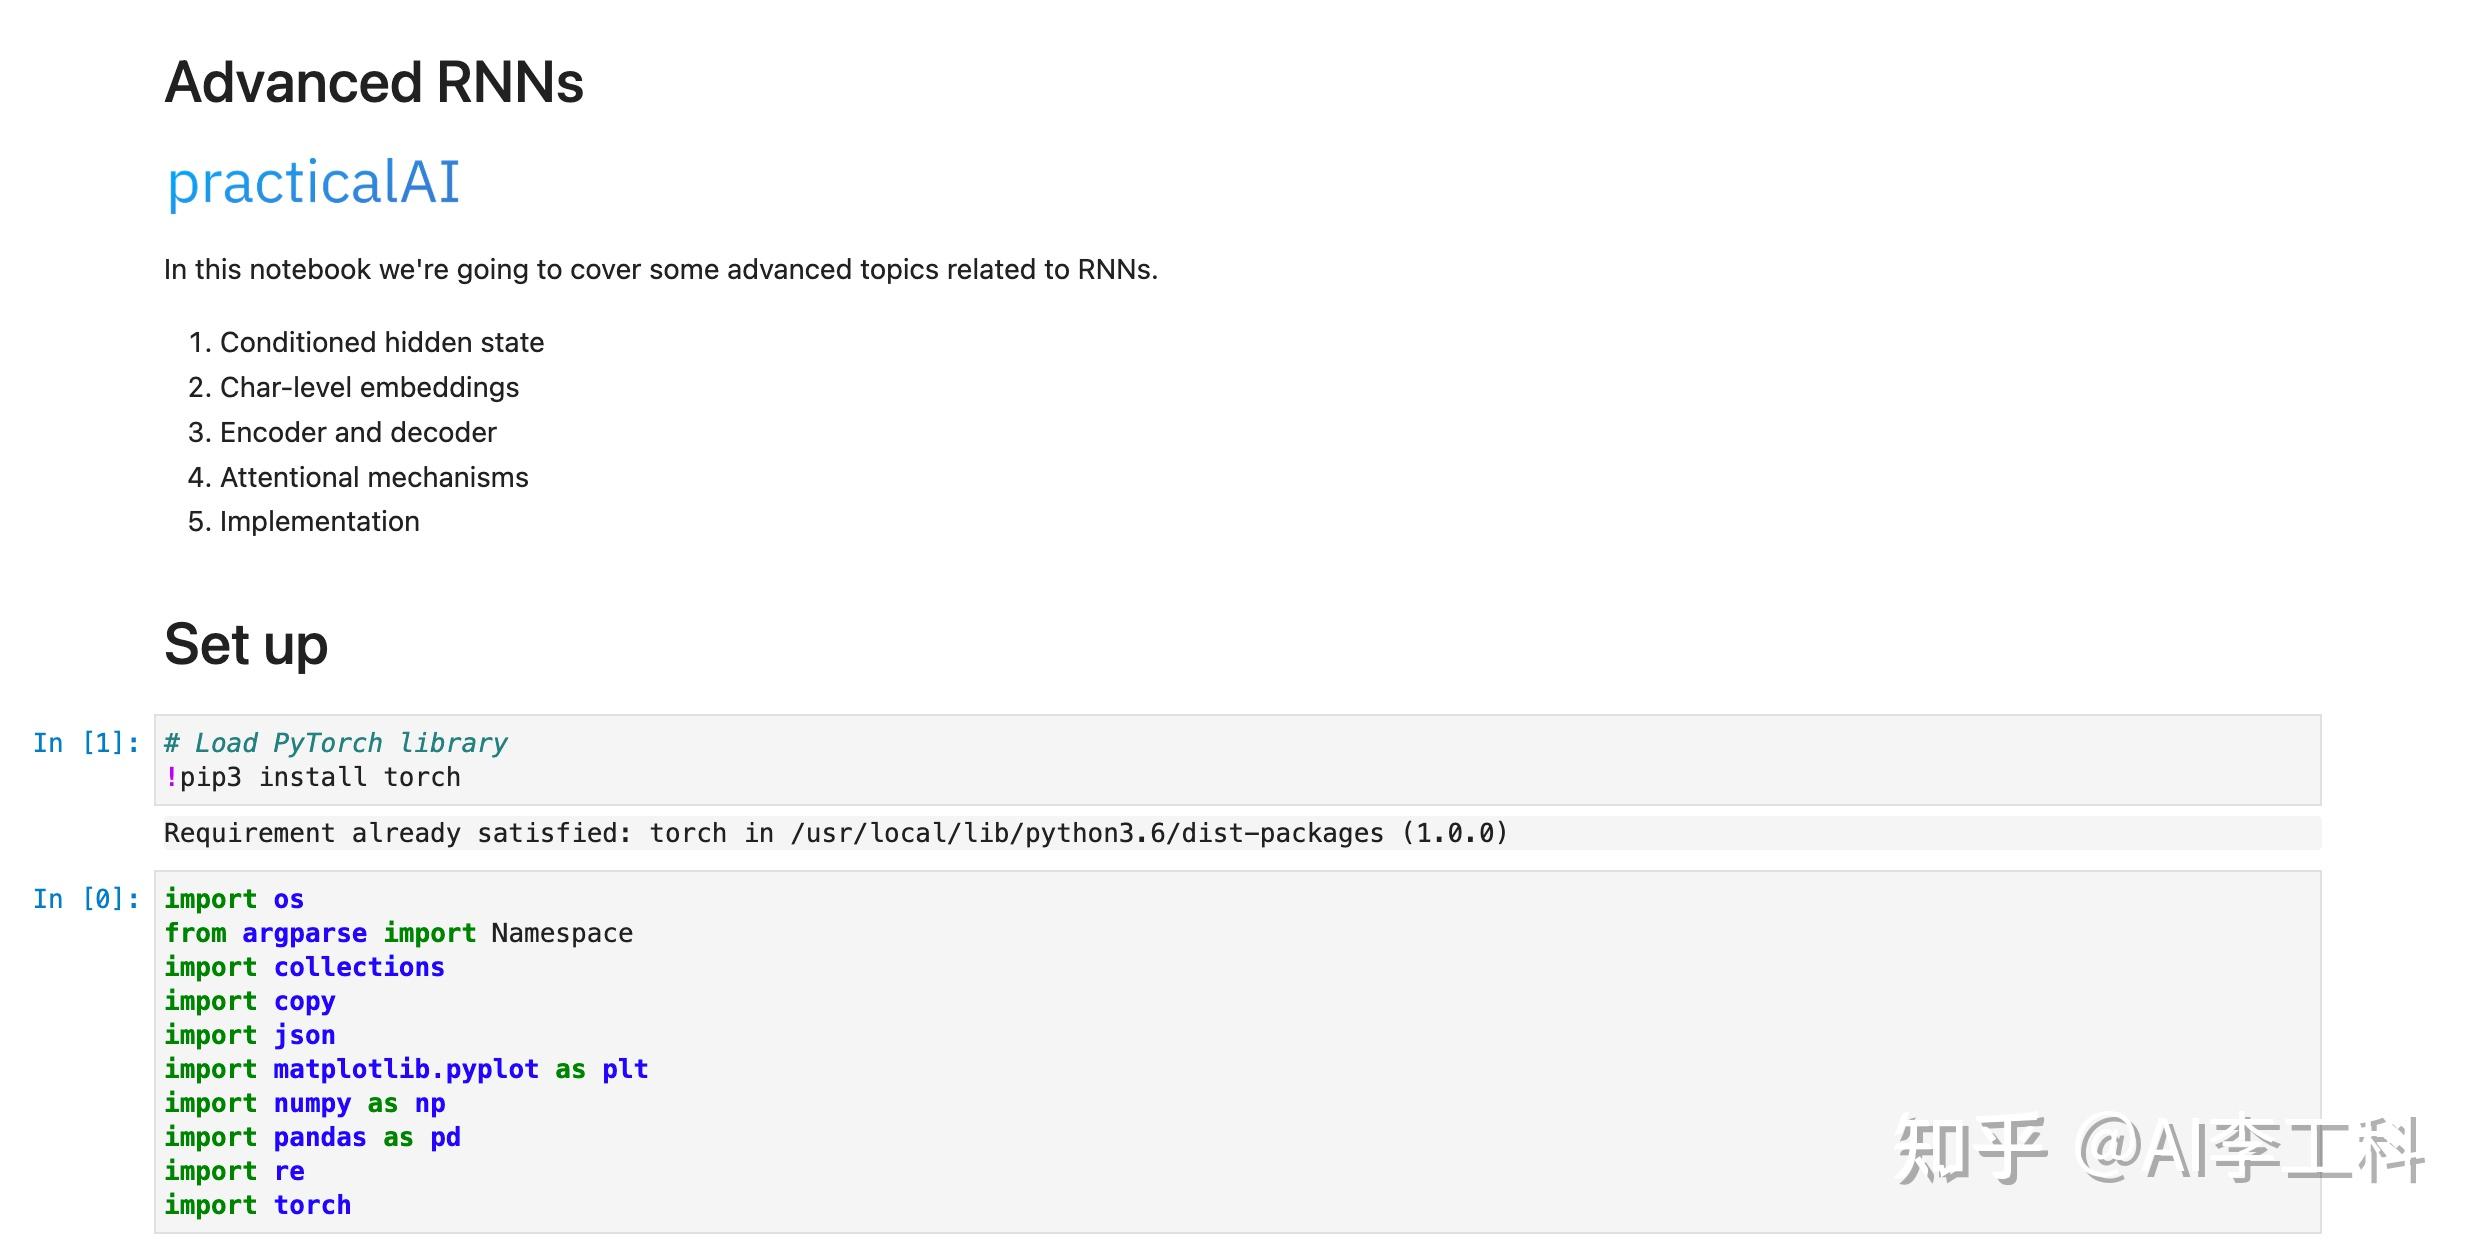Click the Requirement already satisfied output text
This screenshot has height=1250, width=2488.
[x=835, y=833]
